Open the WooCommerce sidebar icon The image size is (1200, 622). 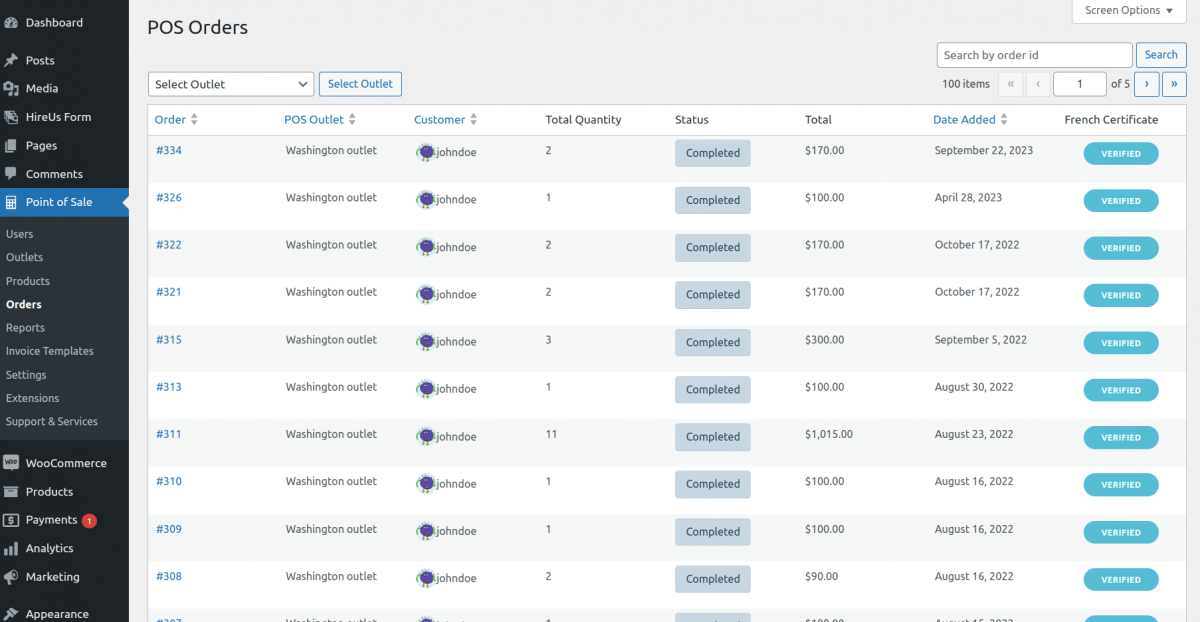[14, 463]
